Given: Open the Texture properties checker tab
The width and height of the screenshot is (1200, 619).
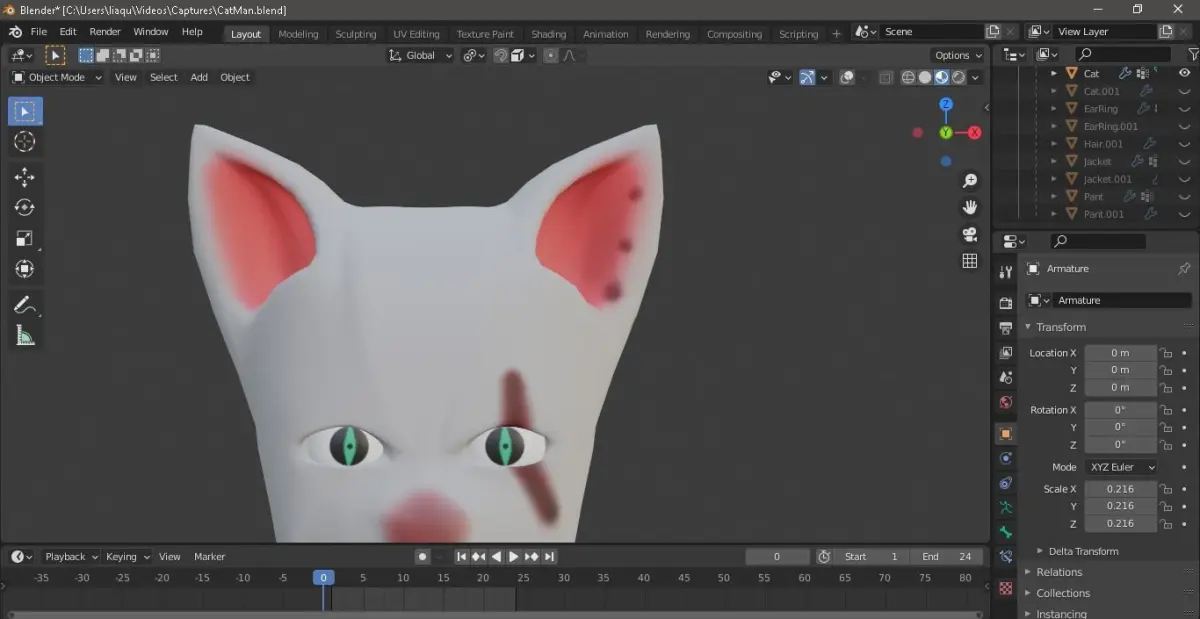Looking at the screenshot, I should tap(1006, 589).
